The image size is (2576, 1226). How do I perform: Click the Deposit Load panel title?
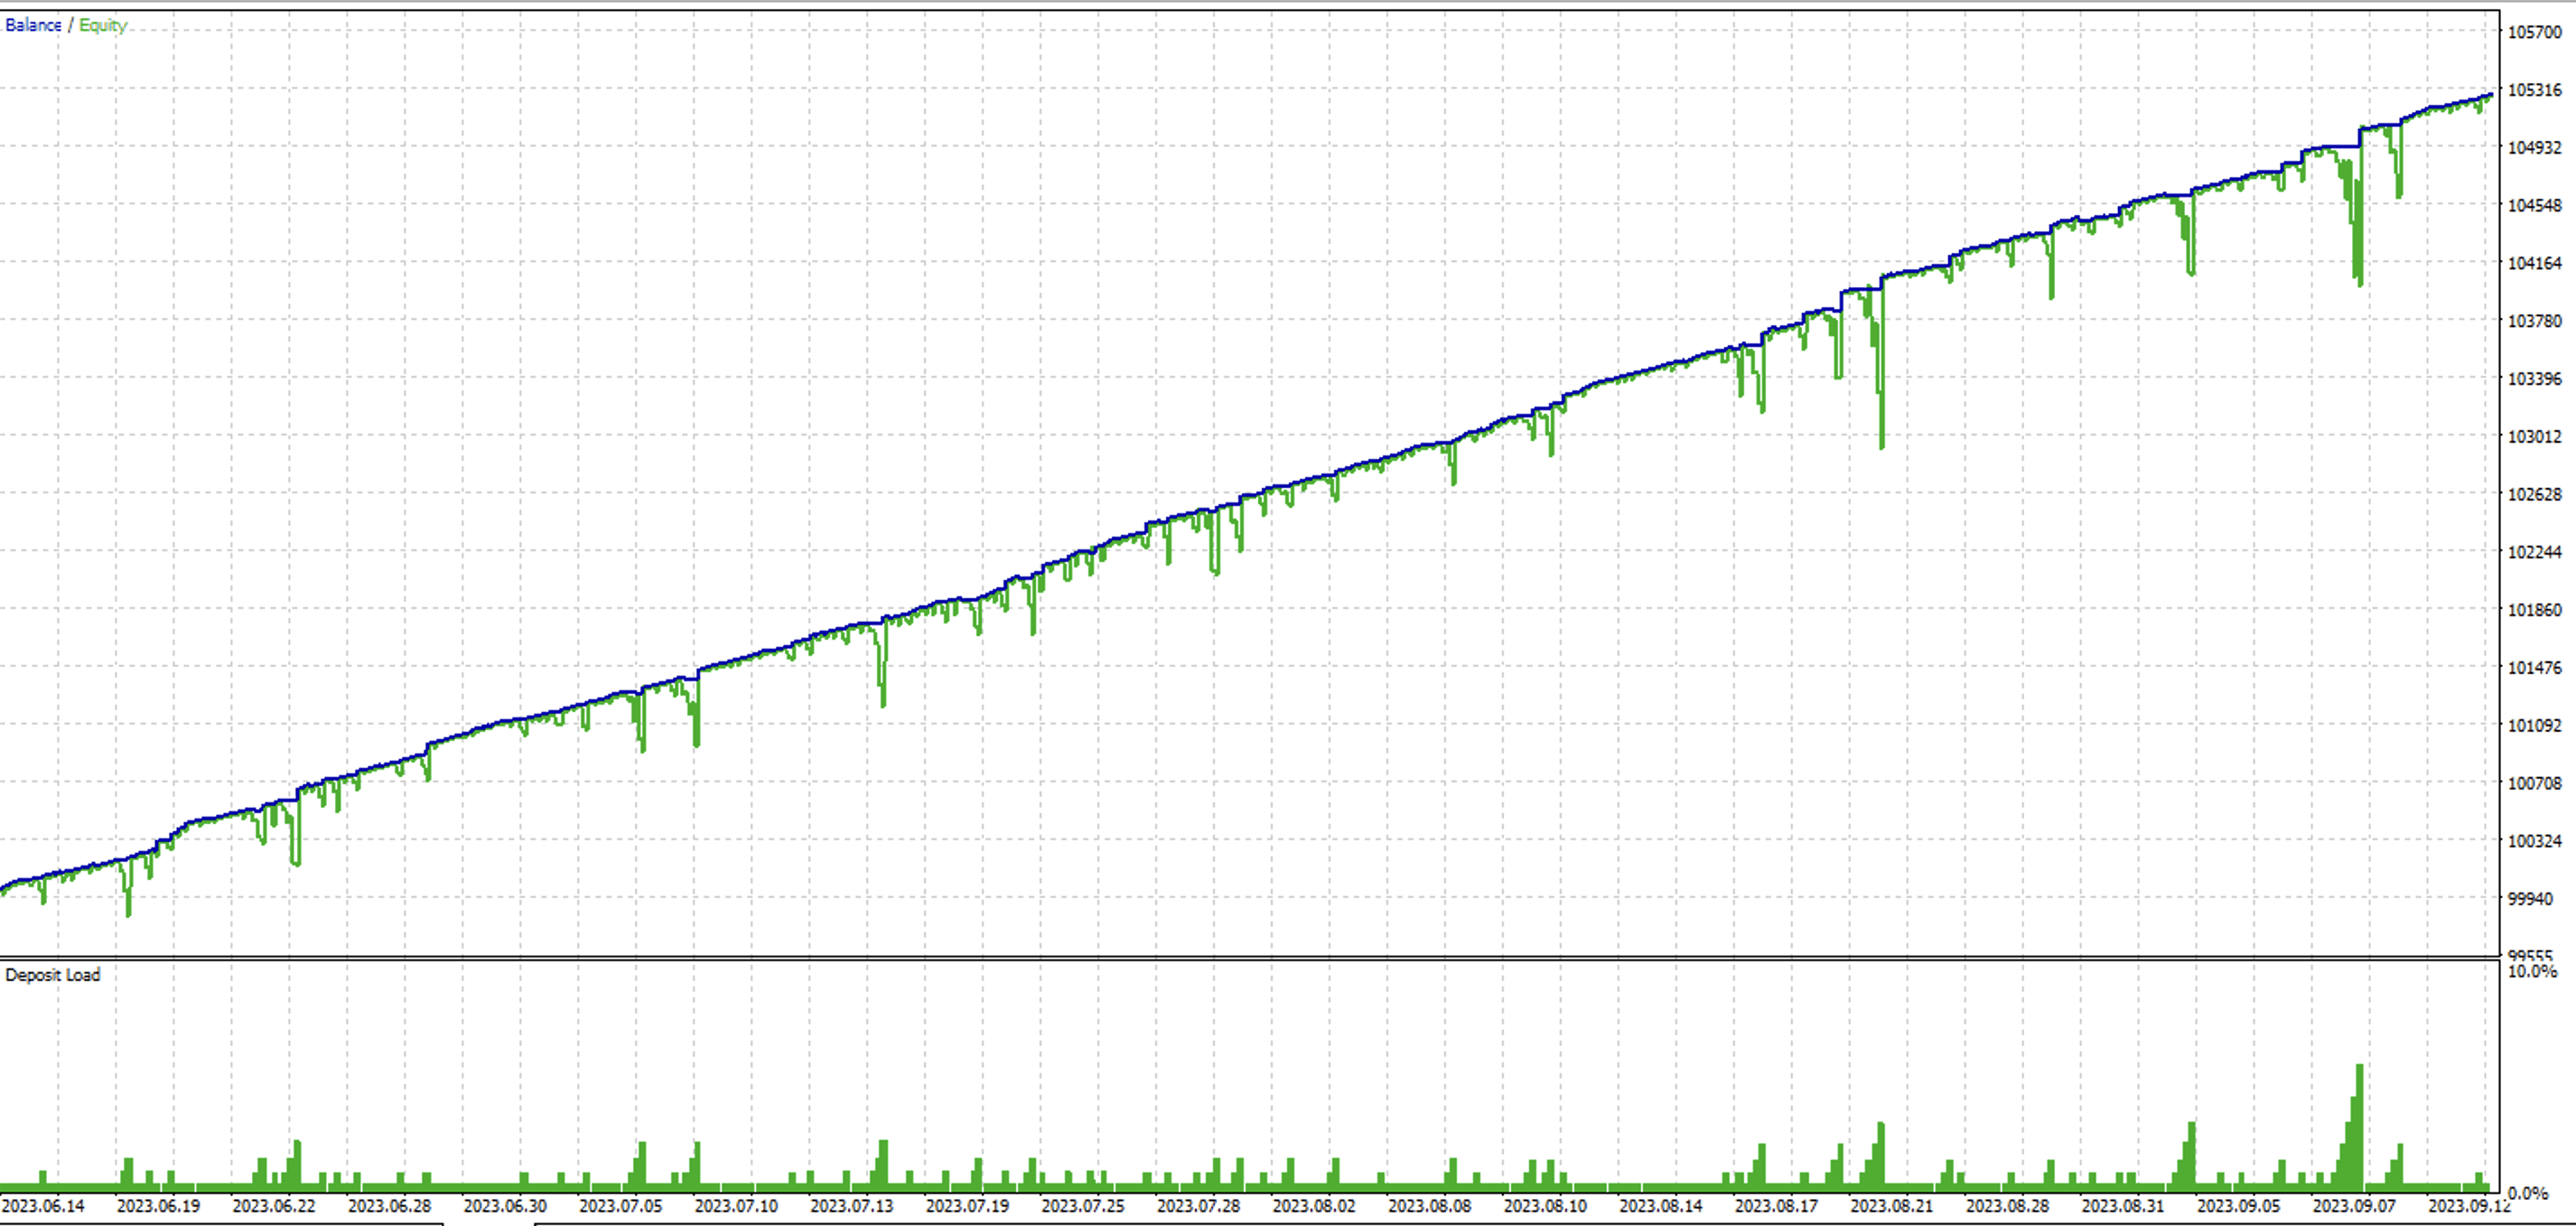[53, 975]
